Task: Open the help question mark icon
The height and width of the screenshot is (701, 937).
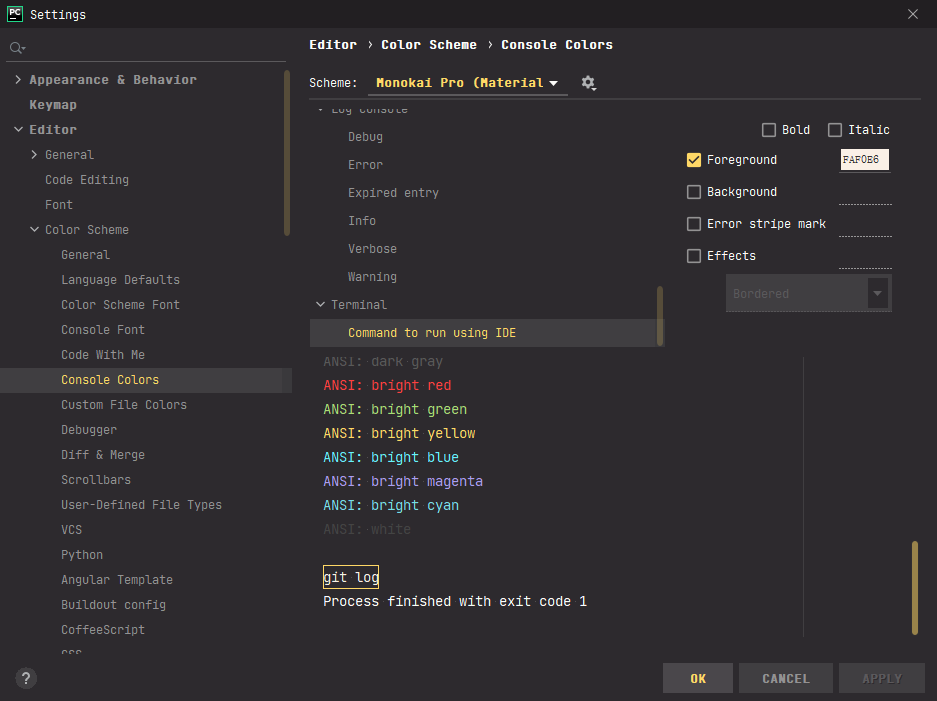Action: [x=27, y=678]
